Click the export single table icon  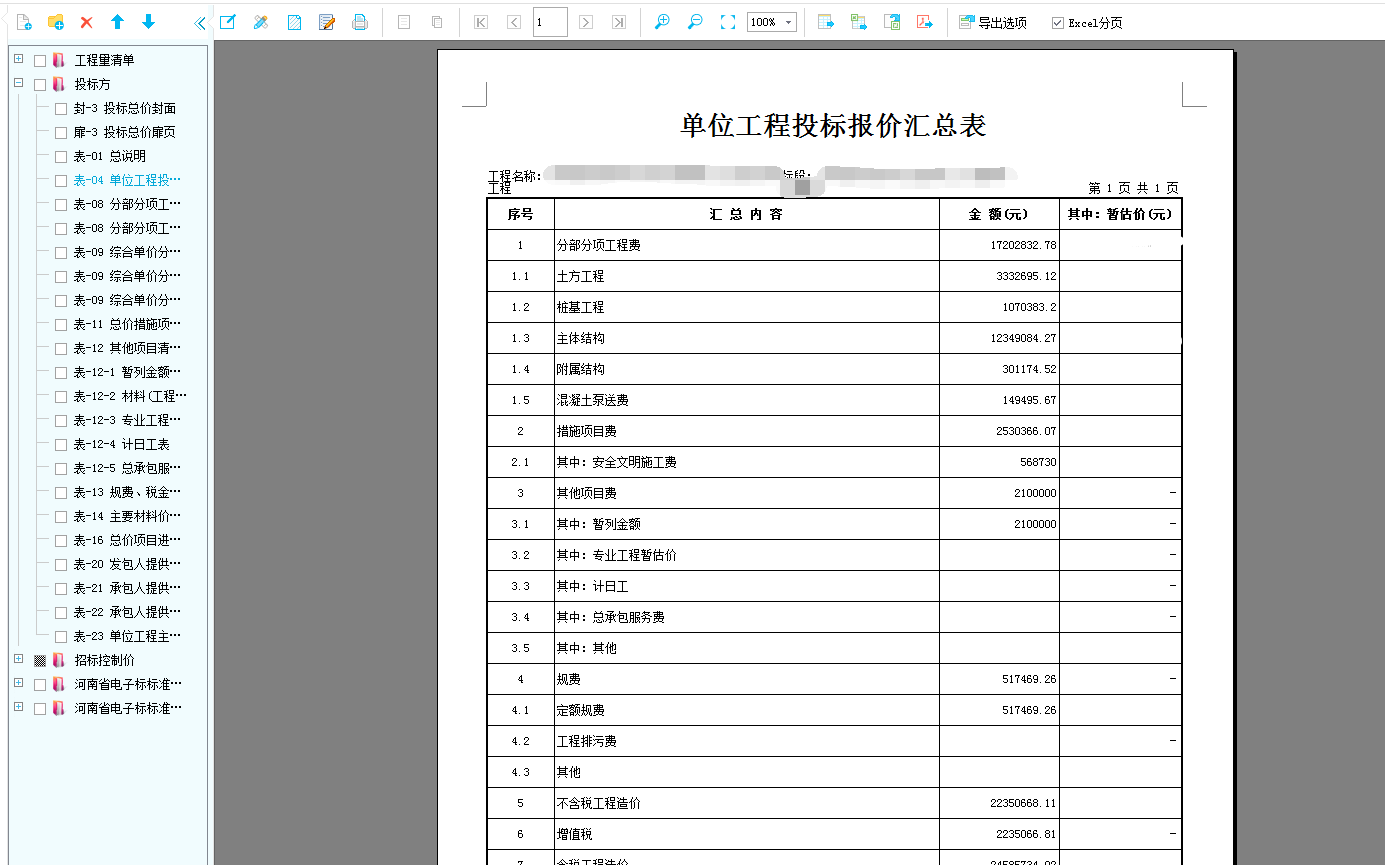(x=826, y=22)
